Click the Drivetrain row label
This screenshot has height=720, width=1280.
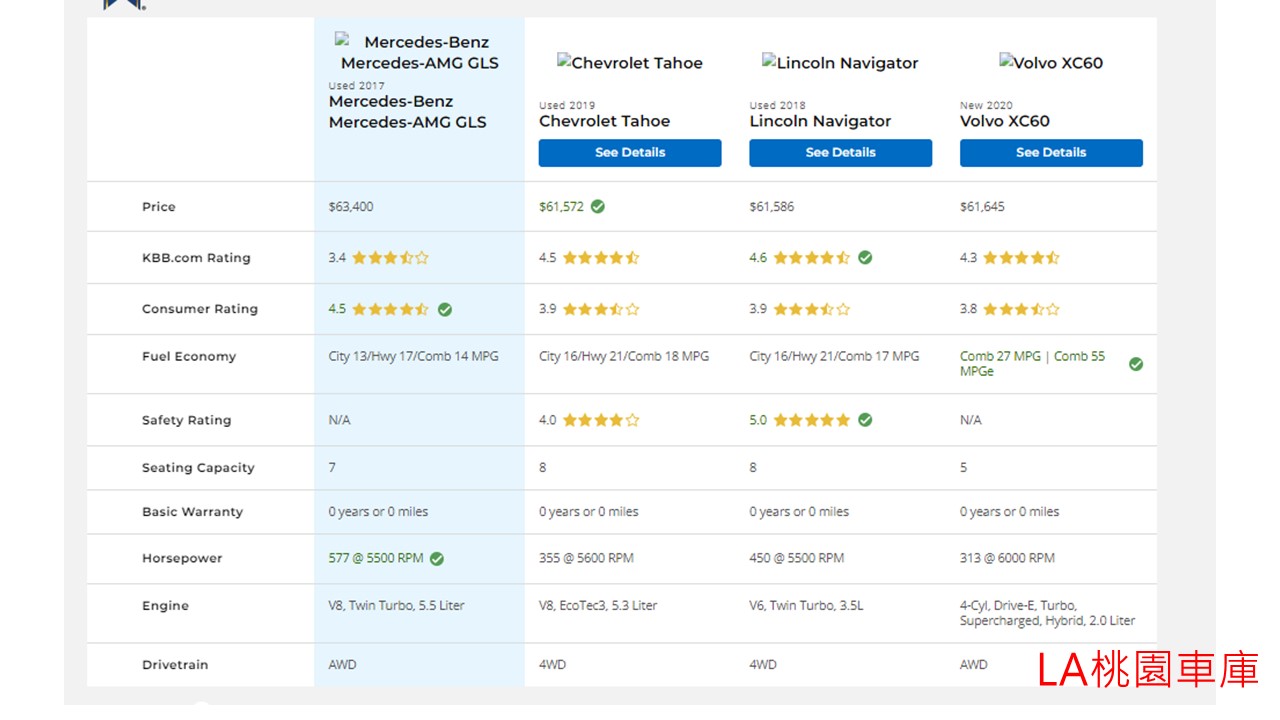point(175,665)
